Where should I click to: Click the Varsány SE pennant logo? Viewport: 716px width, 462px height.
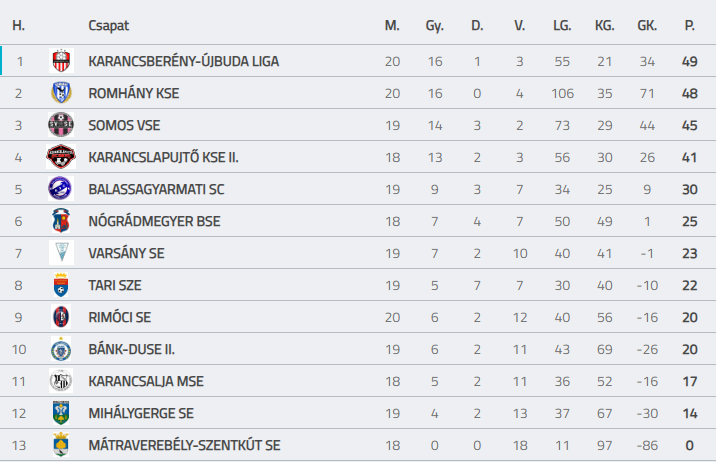click(x=61, y=252)
